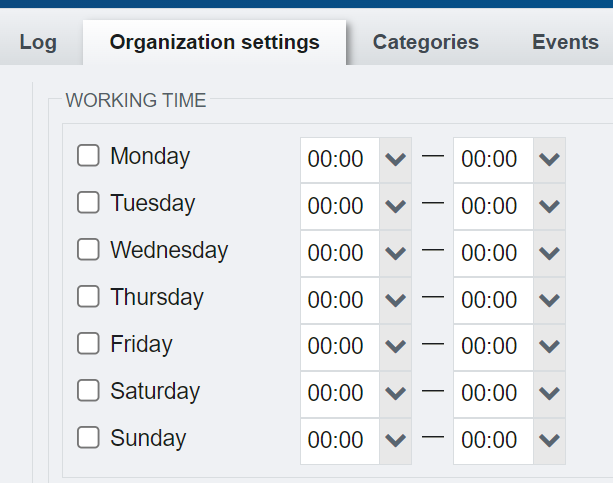Open the Monday start time dropdown arrow
613x483 pixels.
[396, 160]
